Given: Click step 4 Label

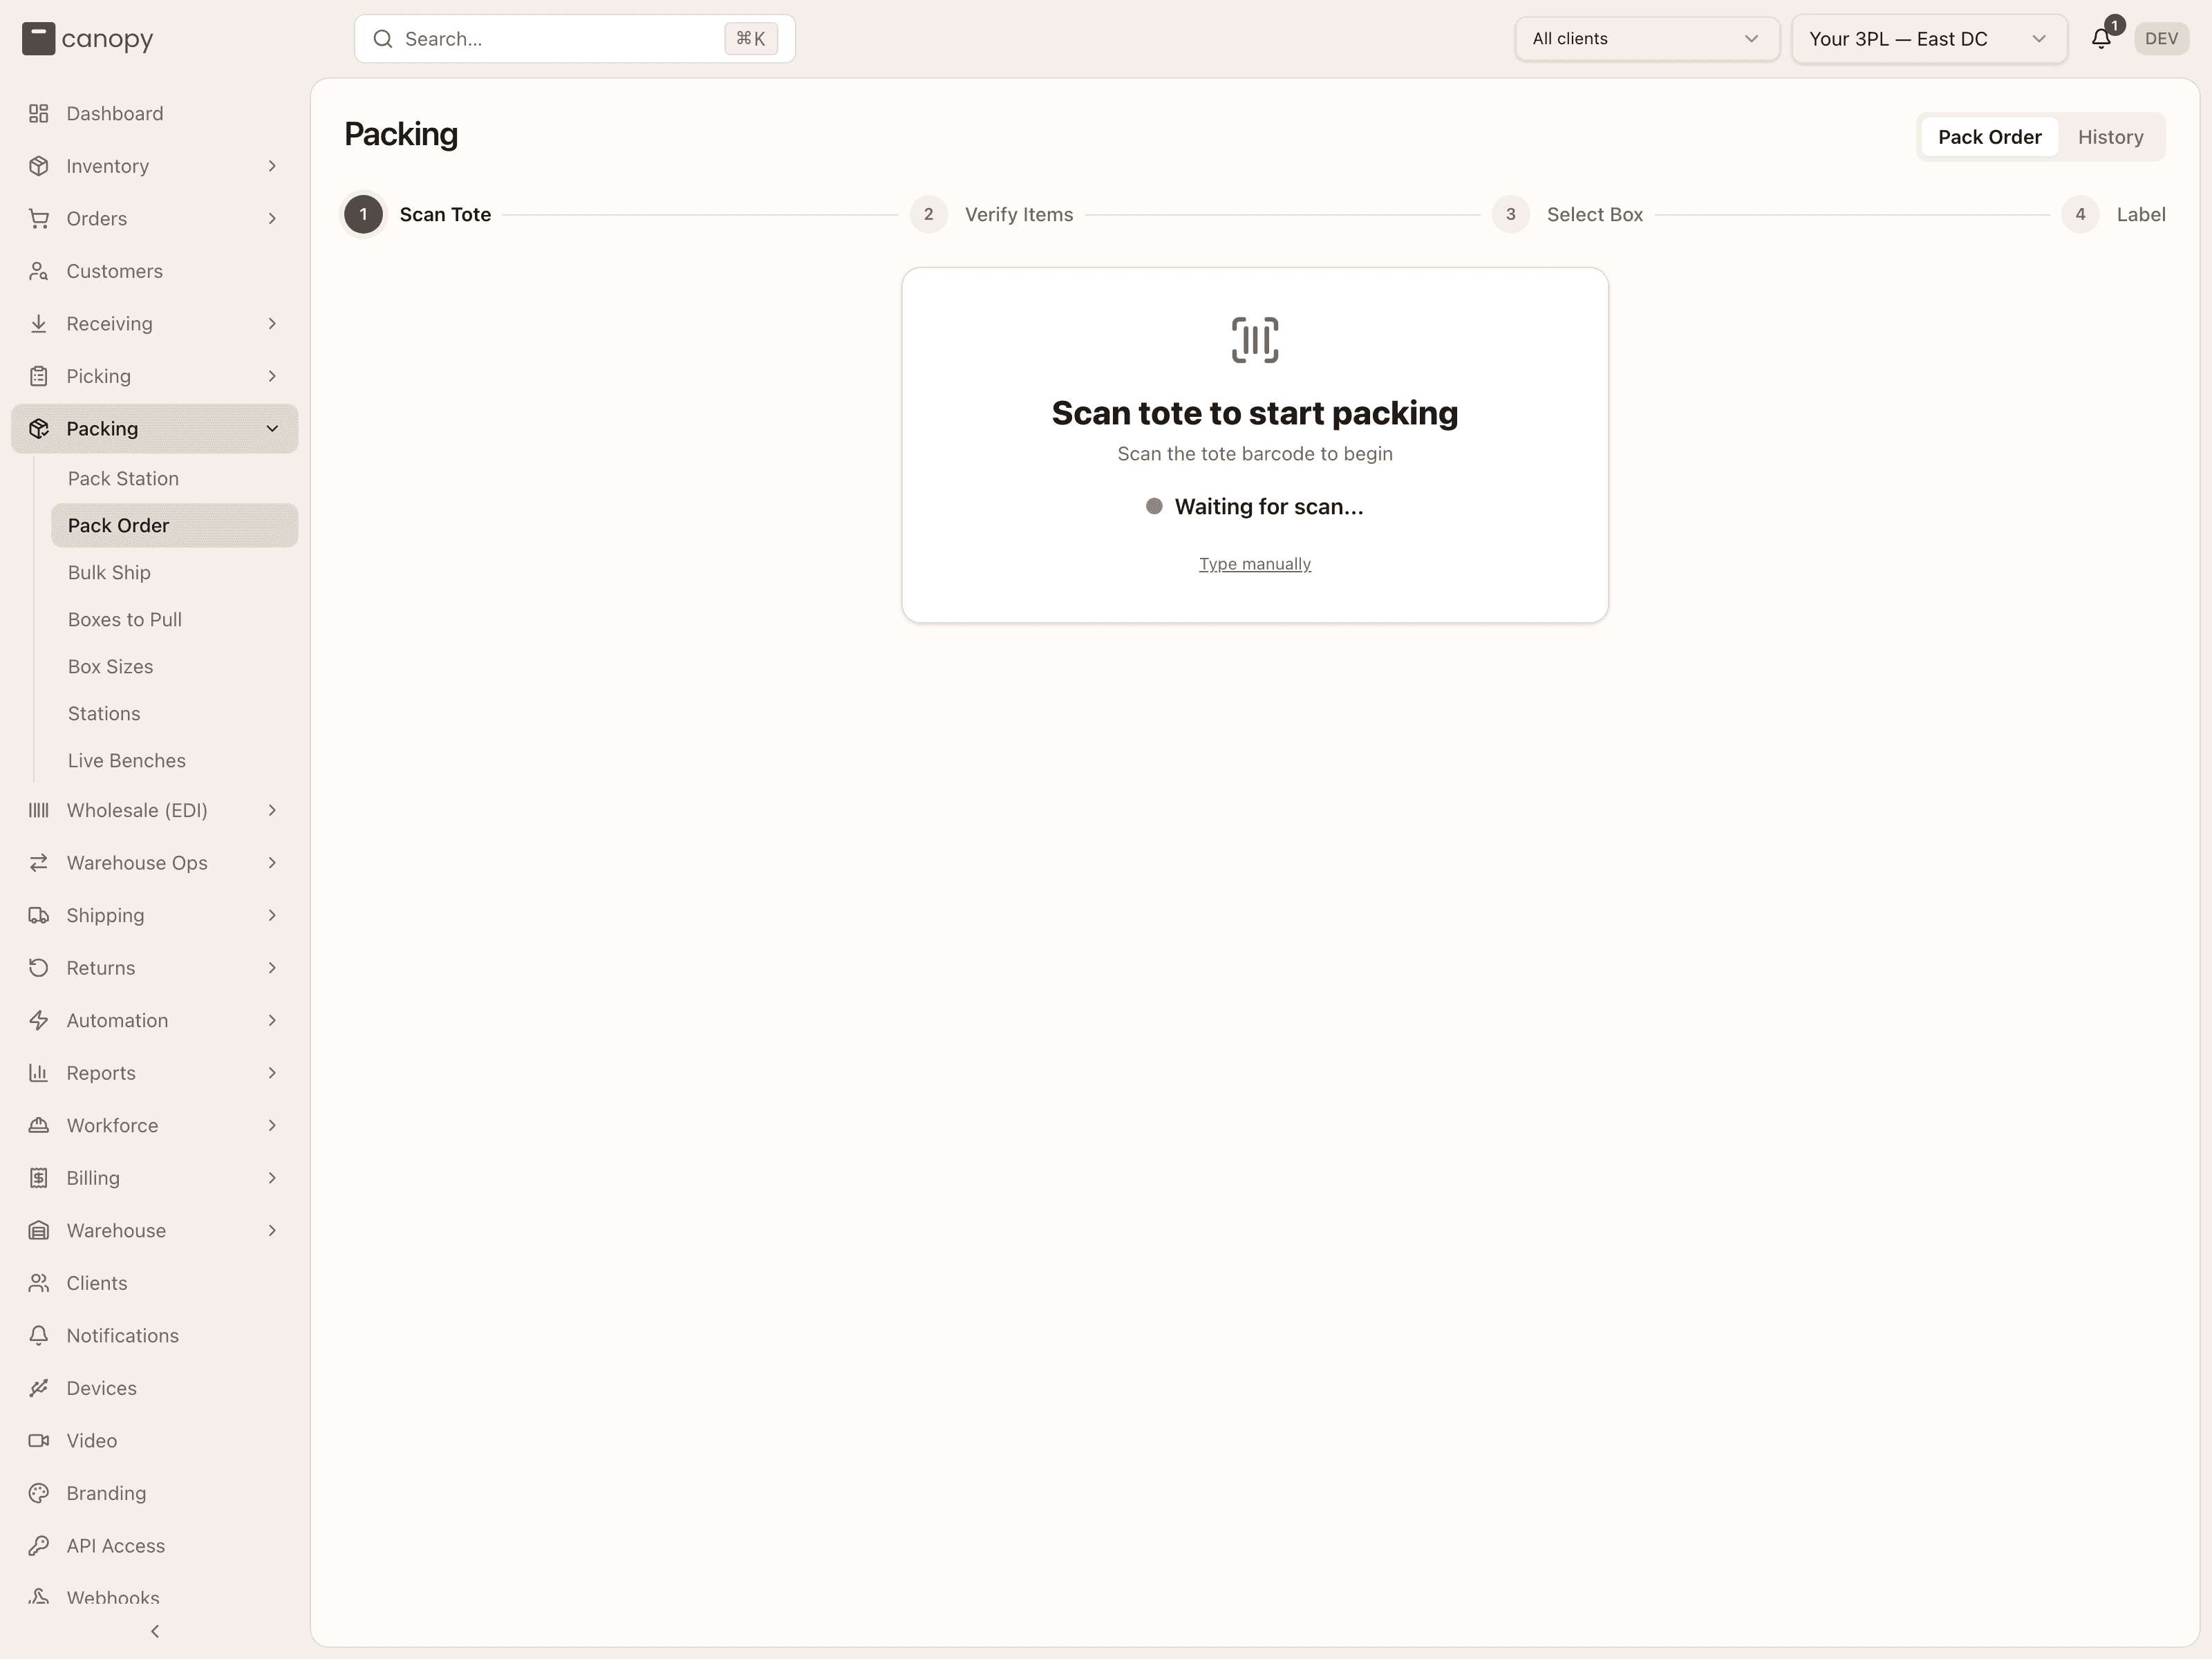Looking at the screenshot, I should pyautogui.click(x=2113, y=214).
